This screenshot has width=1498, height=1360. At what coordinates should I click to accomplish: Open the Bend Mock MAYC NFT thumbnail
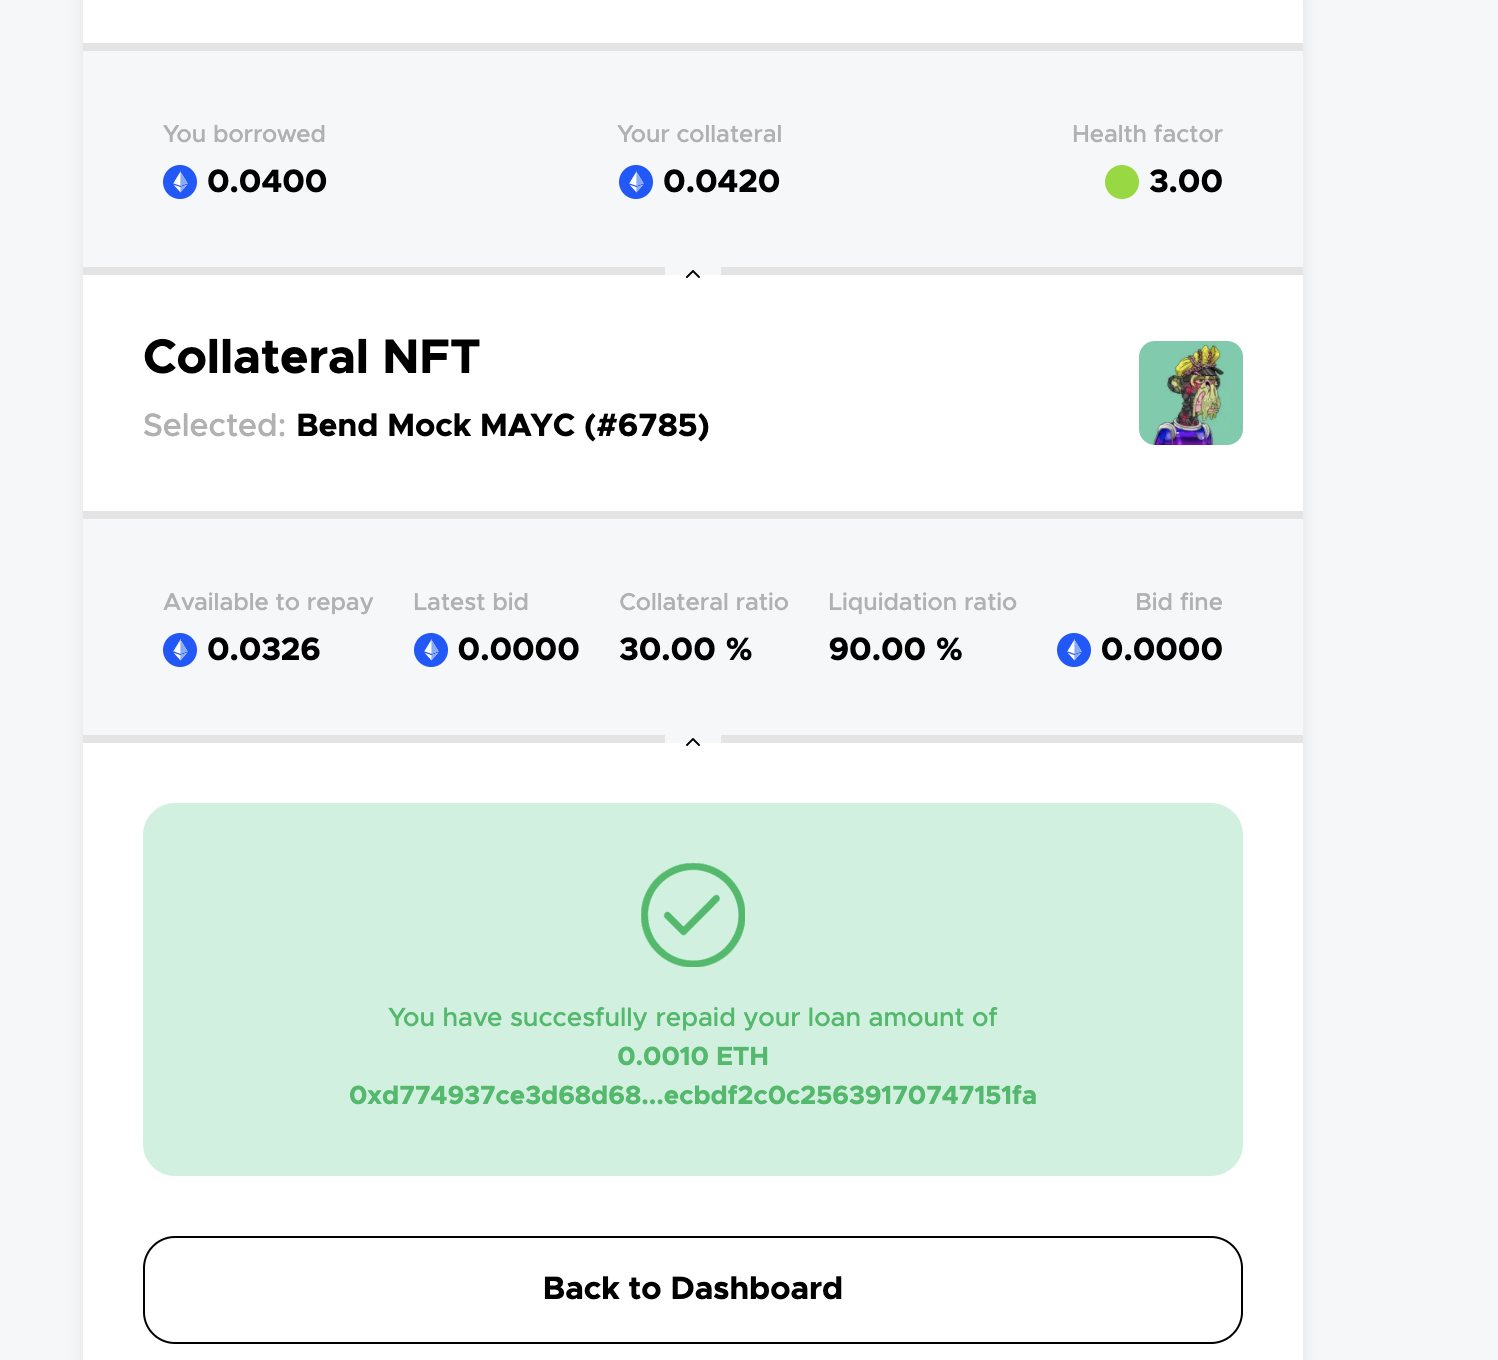1190,393
